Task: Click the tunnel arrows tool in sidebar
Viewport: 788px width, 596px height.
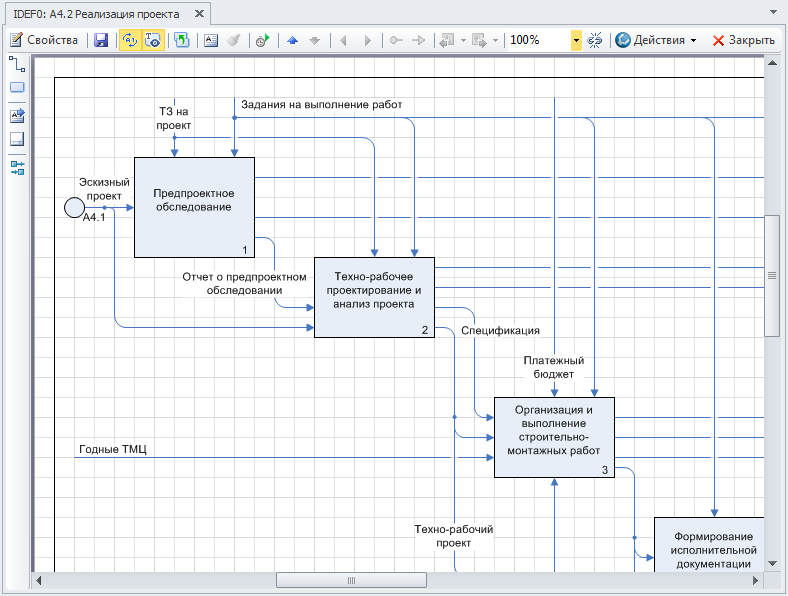Action: click(17, 167)
